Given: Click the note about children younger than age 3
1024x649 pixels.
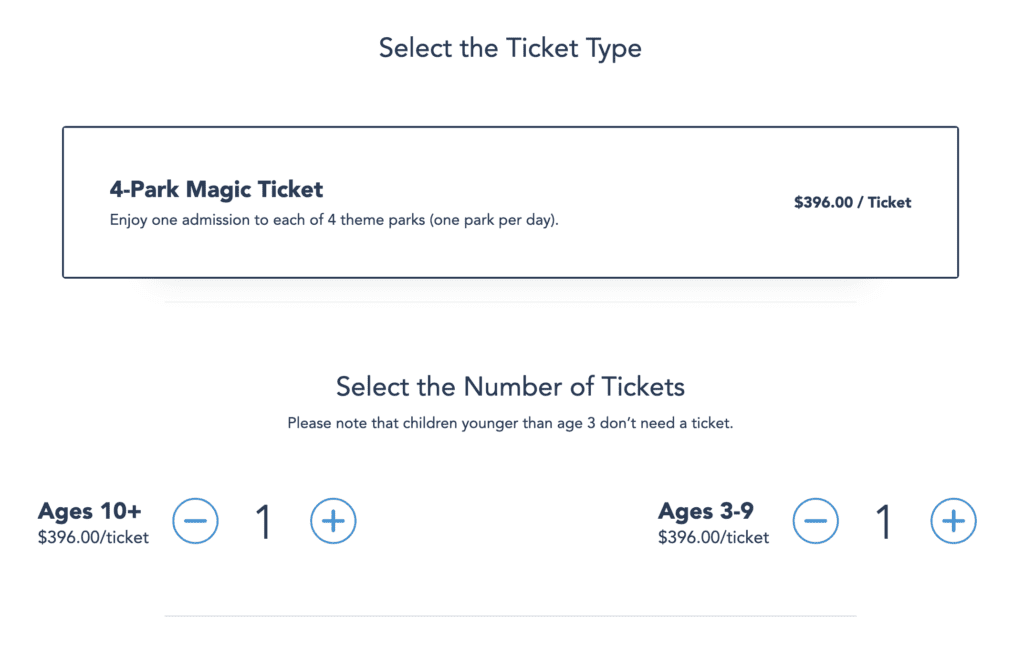Looking at the screenshot, I should coord(511,422).
